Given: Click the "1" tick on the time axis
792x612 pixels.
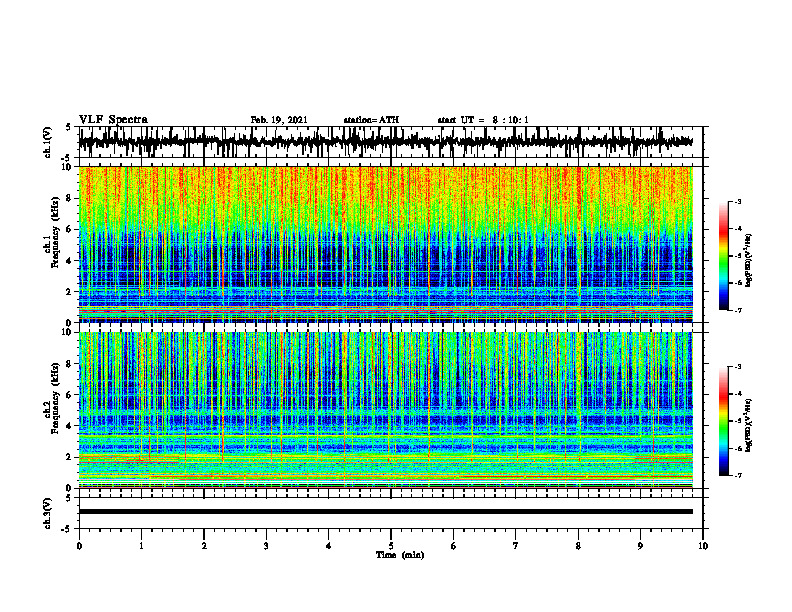Looking at the screenshot, I should click(x=141, y=546).
